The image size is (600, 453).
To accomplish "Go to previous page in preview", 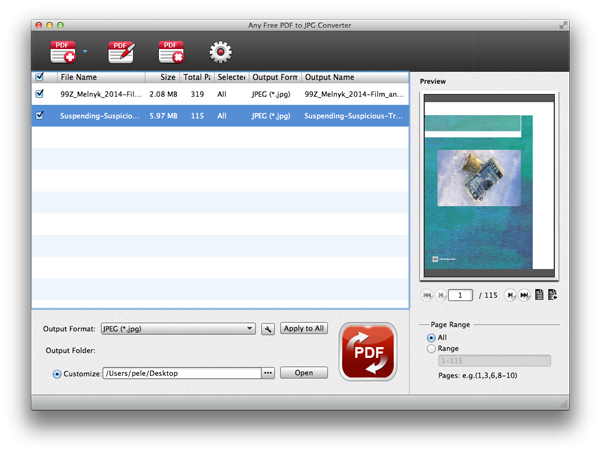I will click(x=441, y=295).
